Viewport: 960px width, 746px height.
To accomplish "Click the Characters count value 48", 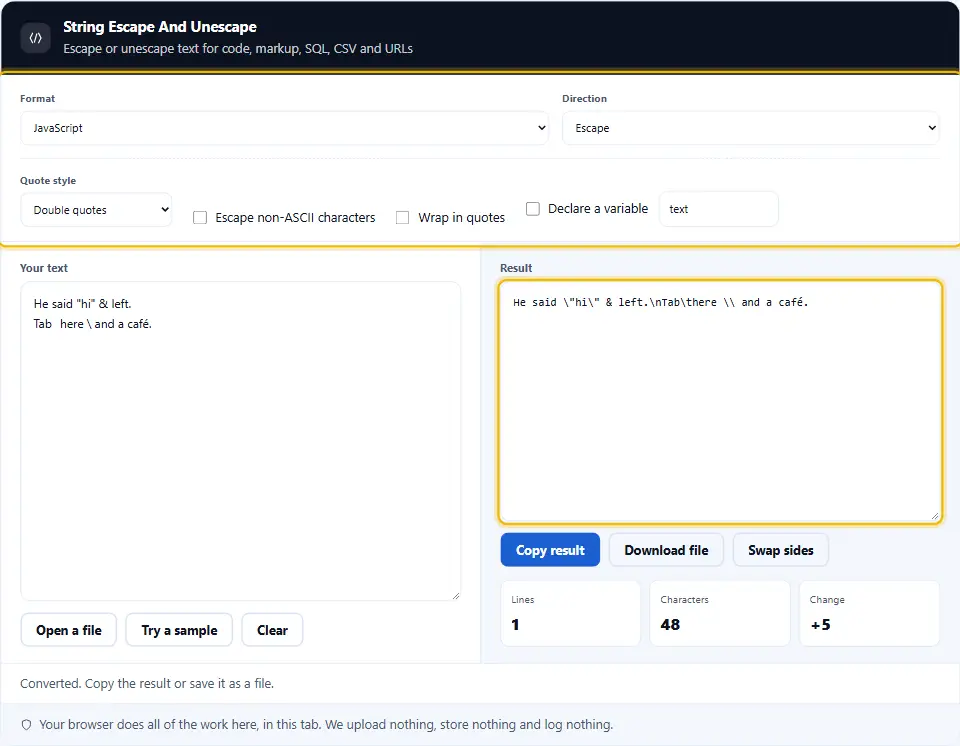I will point(670,625).
